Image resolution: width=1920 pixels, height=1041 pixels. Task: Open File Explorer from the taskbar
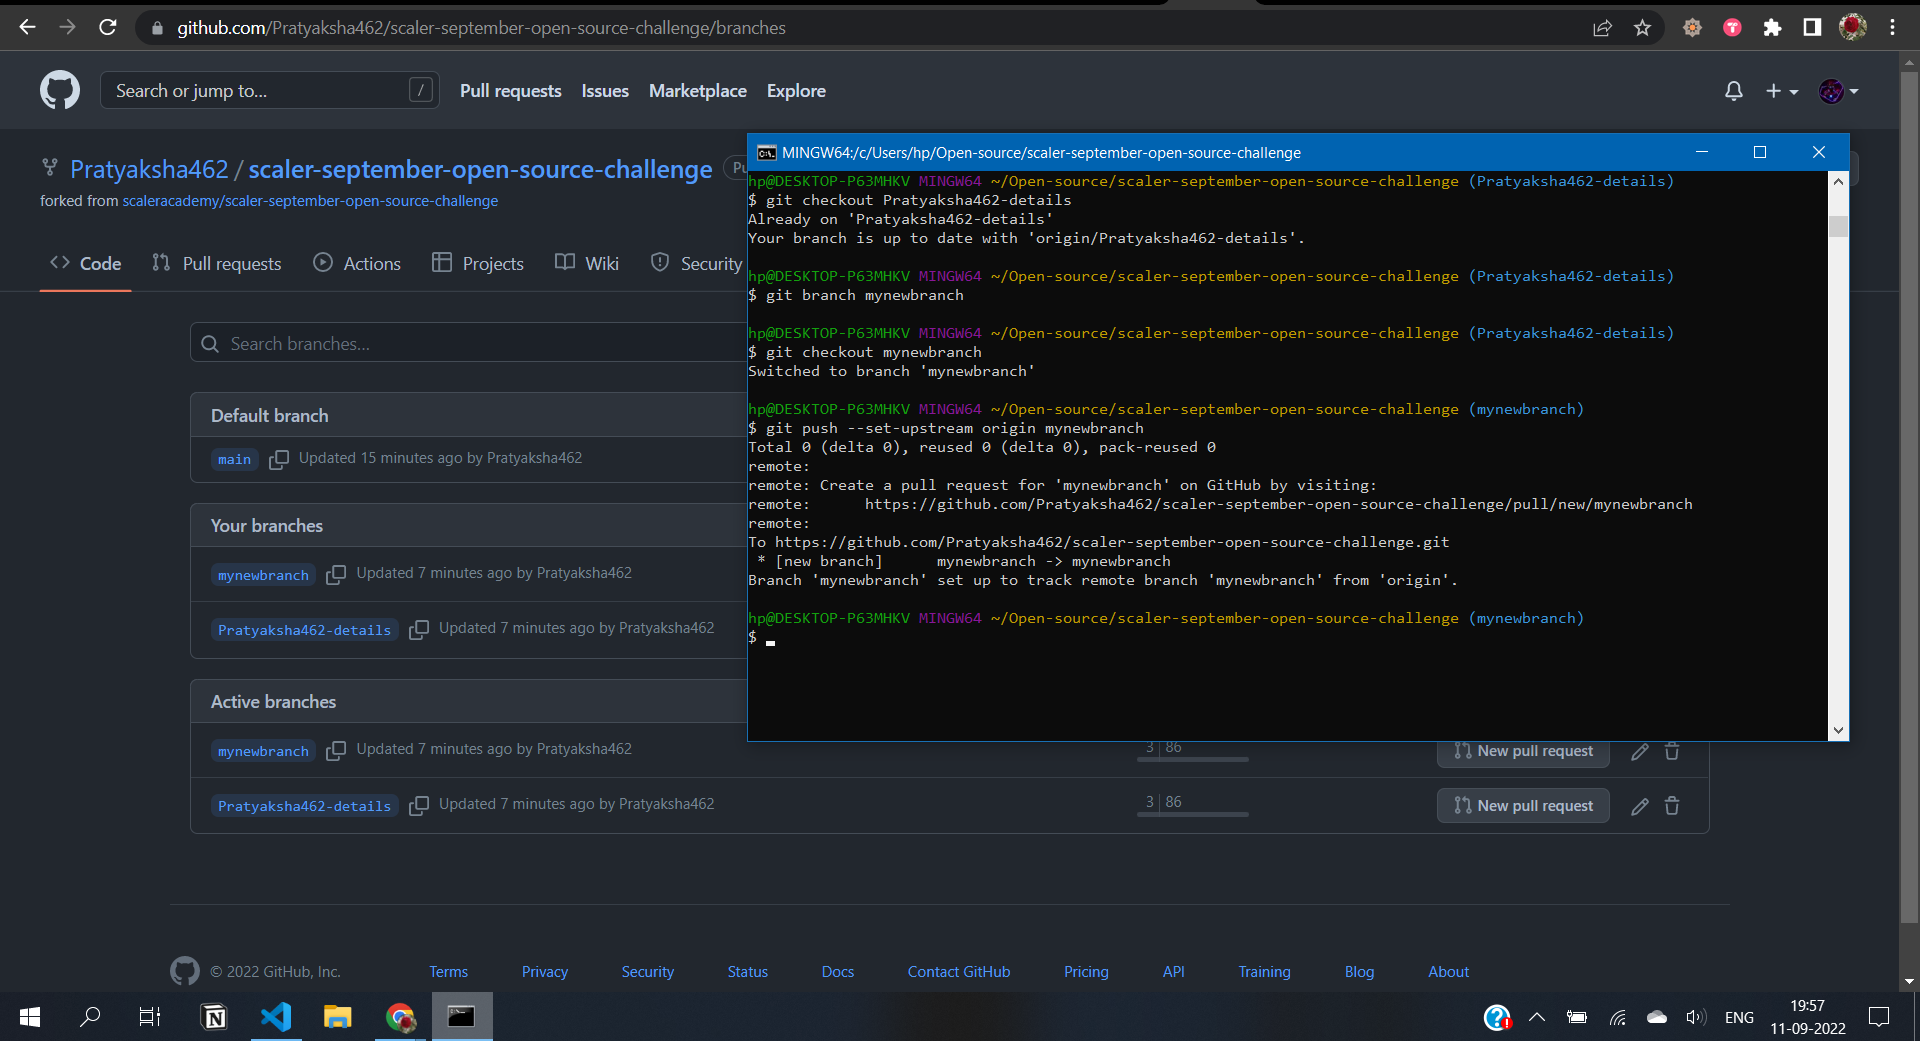pyautogui.click(x=337, y=1017)
